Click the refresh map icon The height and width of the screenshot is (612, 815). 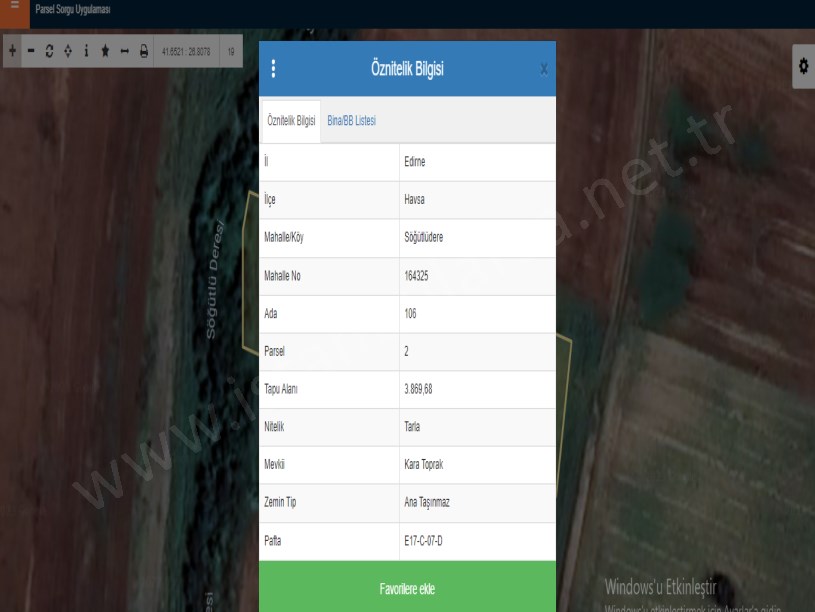coord(49,51)
